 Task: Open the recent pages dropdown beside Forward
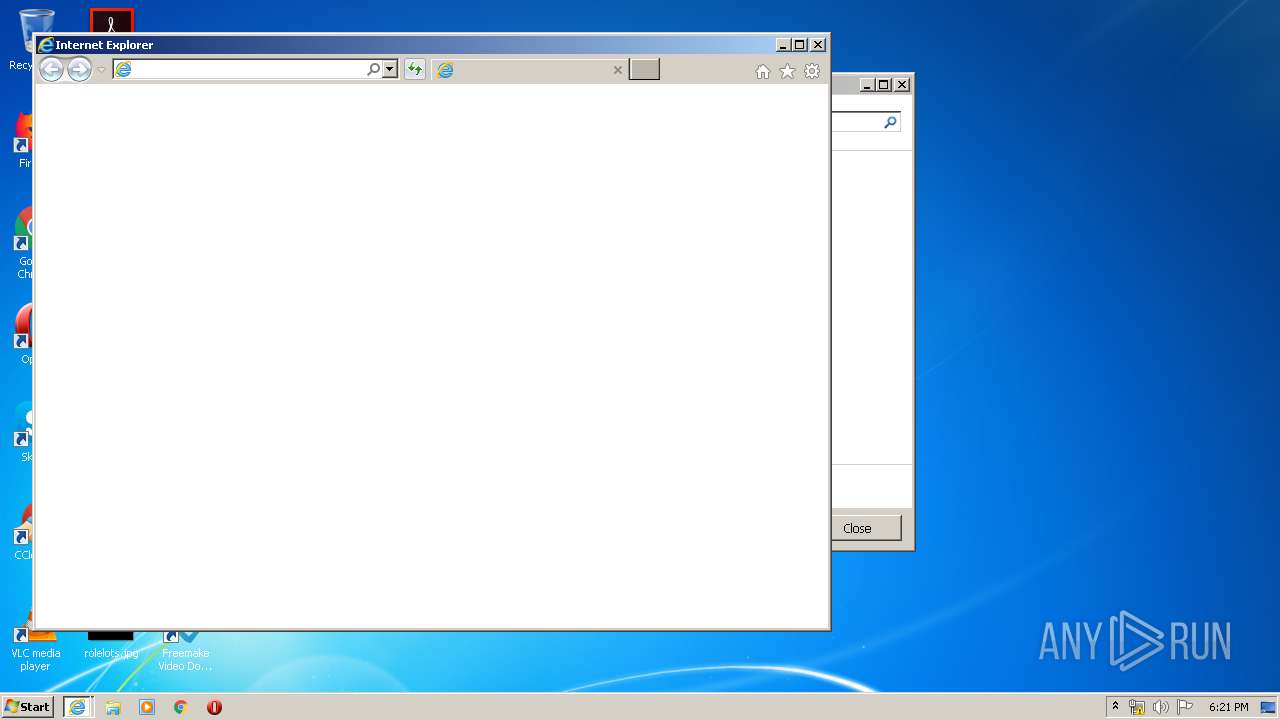(101, 70)
